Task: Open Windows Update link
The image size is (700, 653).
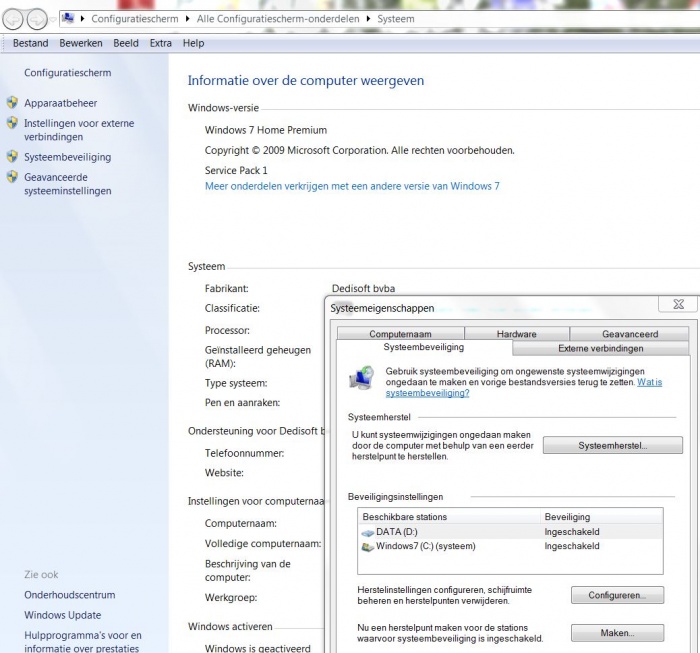Action: click(62, 615)
